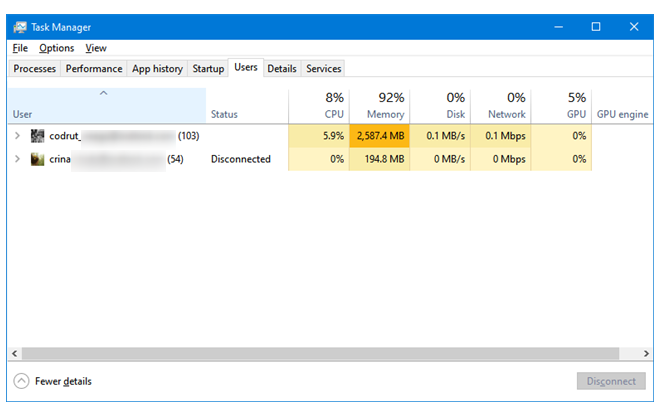Image resolution: width=666 pixels, height=412 pixels.
Task: Select the 0 Mbps network cell
Action: (501, 159)
